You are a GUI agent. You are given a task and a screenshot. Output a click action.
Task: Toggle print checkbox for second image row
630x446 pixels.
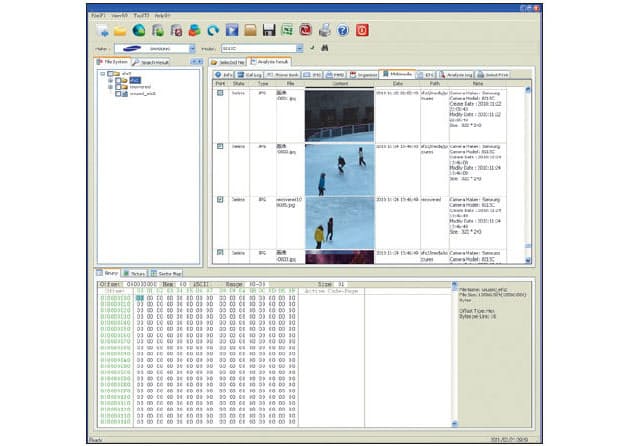220,146
